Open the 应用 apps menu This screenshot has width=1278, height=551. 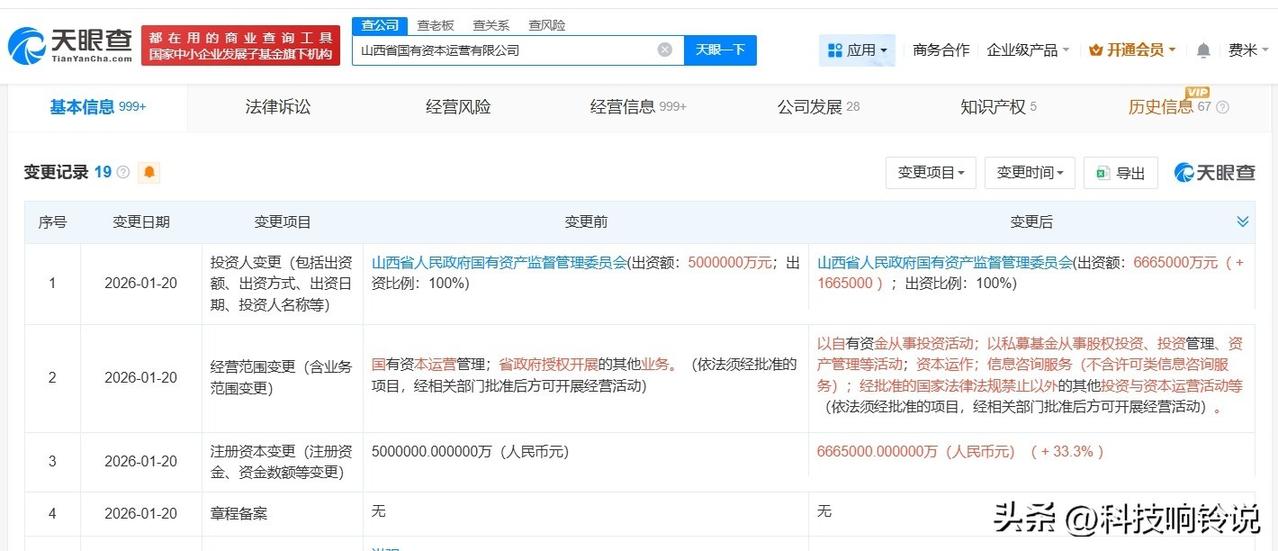(x=857, y=50)
